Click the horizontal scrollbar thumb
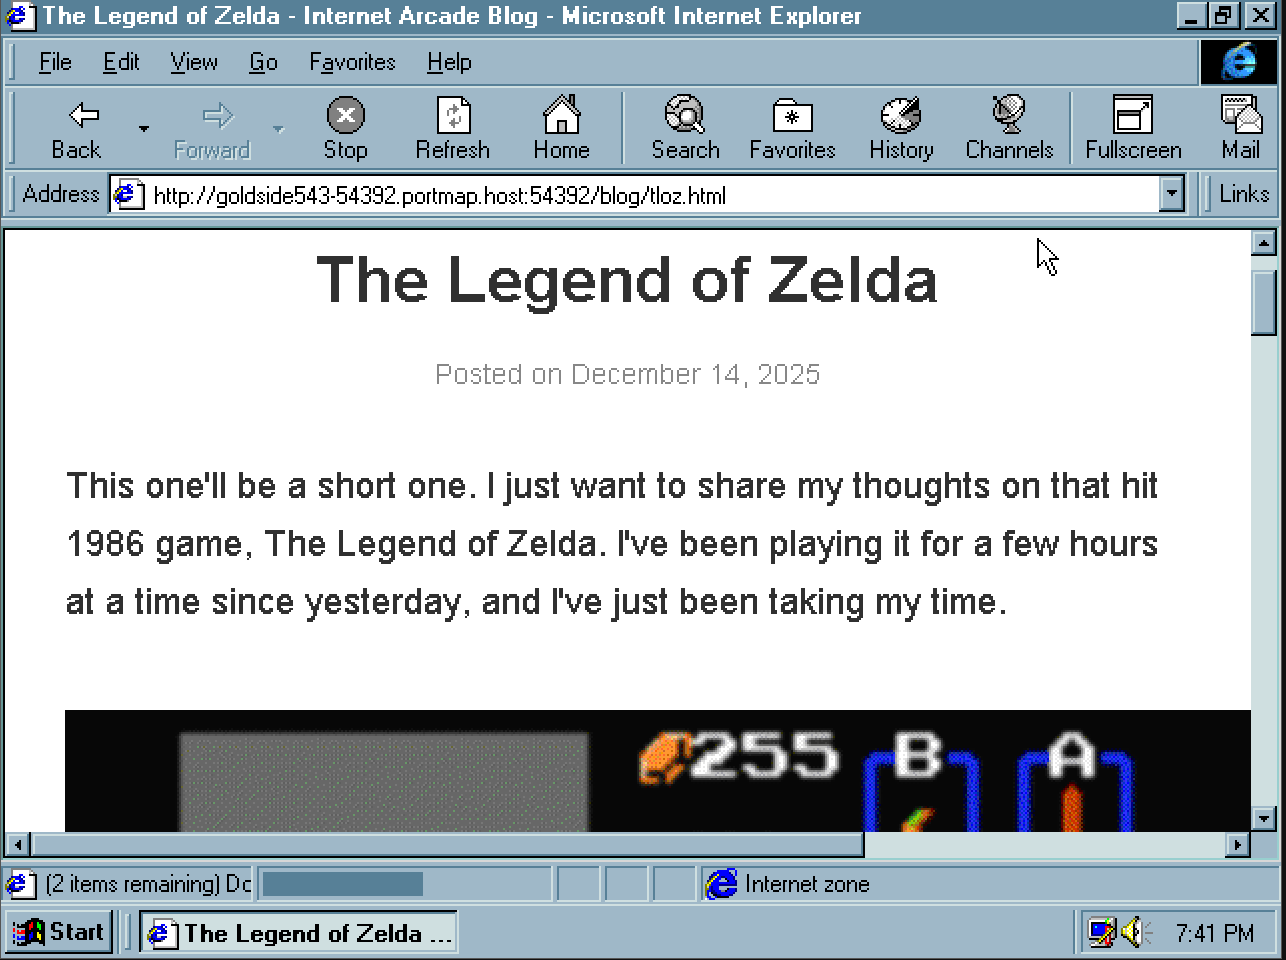Screen dimensions: 1286x960 (x=447, y=845)
